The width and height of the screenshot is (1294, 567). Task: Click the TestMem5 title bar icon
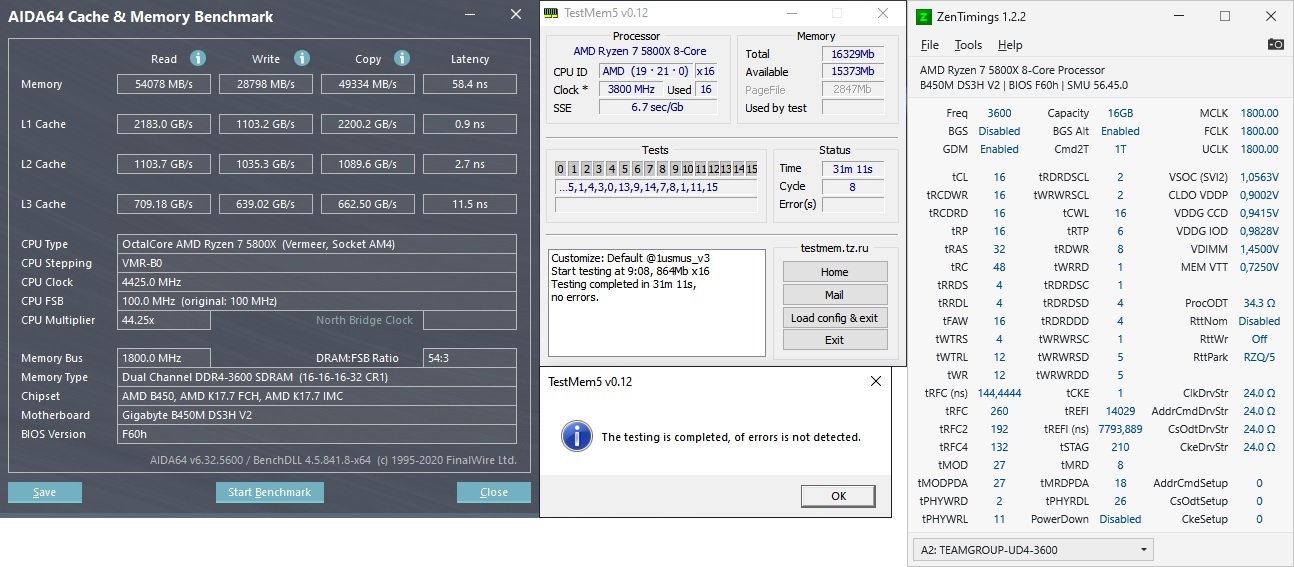[551, 13]
